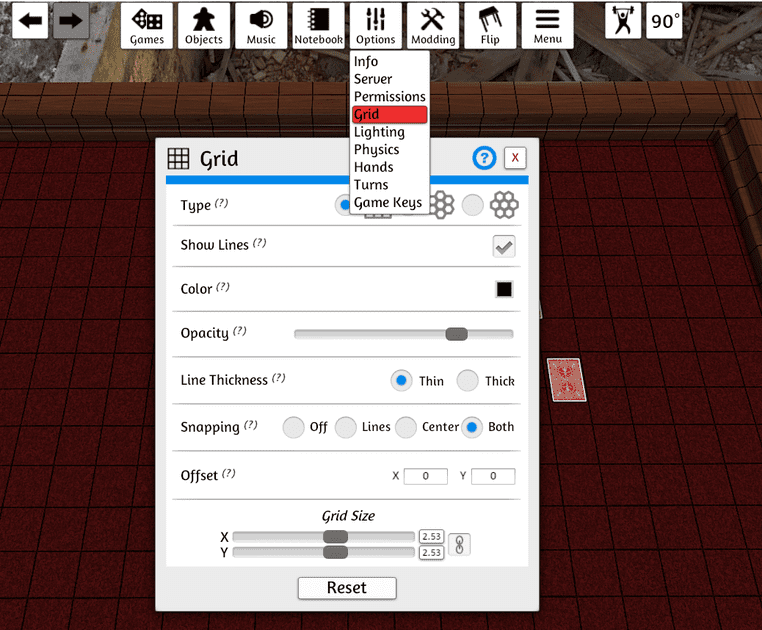Click the Color help (?) tooltip
This screenshot has width=762, height=630.
(x=223, y=287)
